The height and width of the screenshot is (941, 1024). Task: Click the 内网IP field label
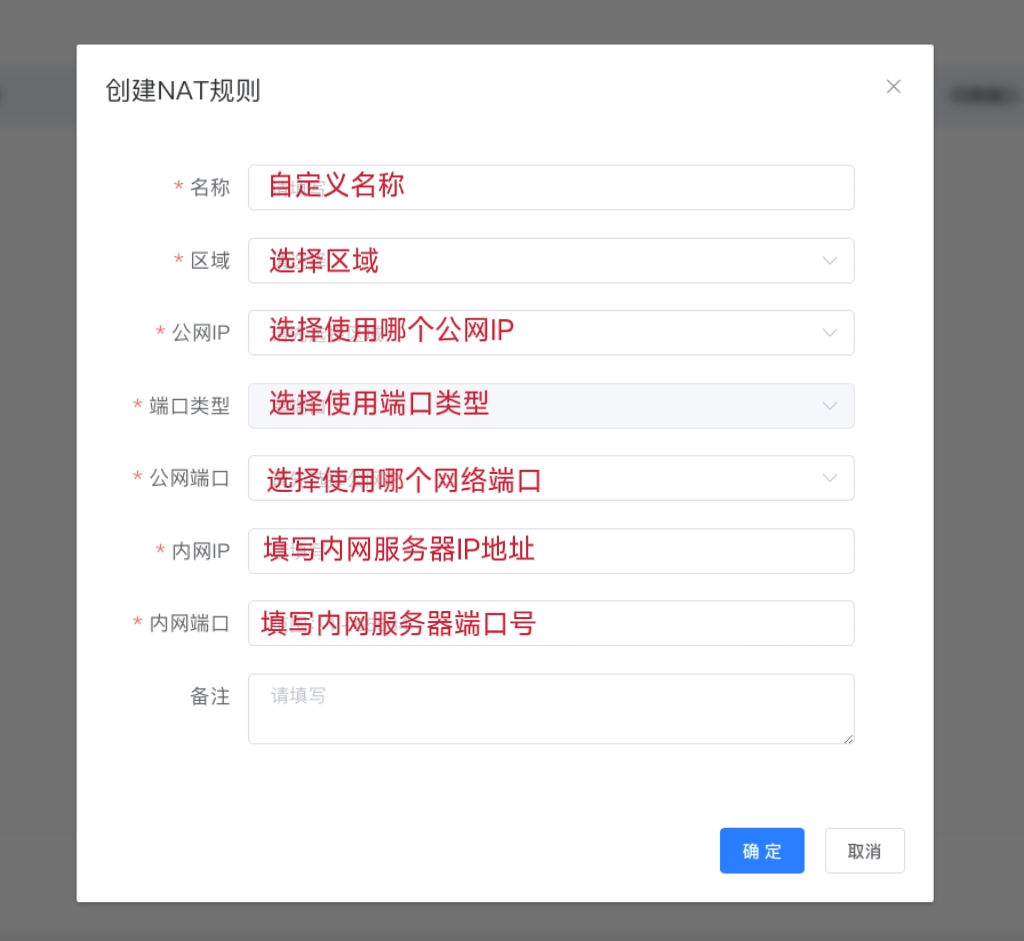click(201, 551)
